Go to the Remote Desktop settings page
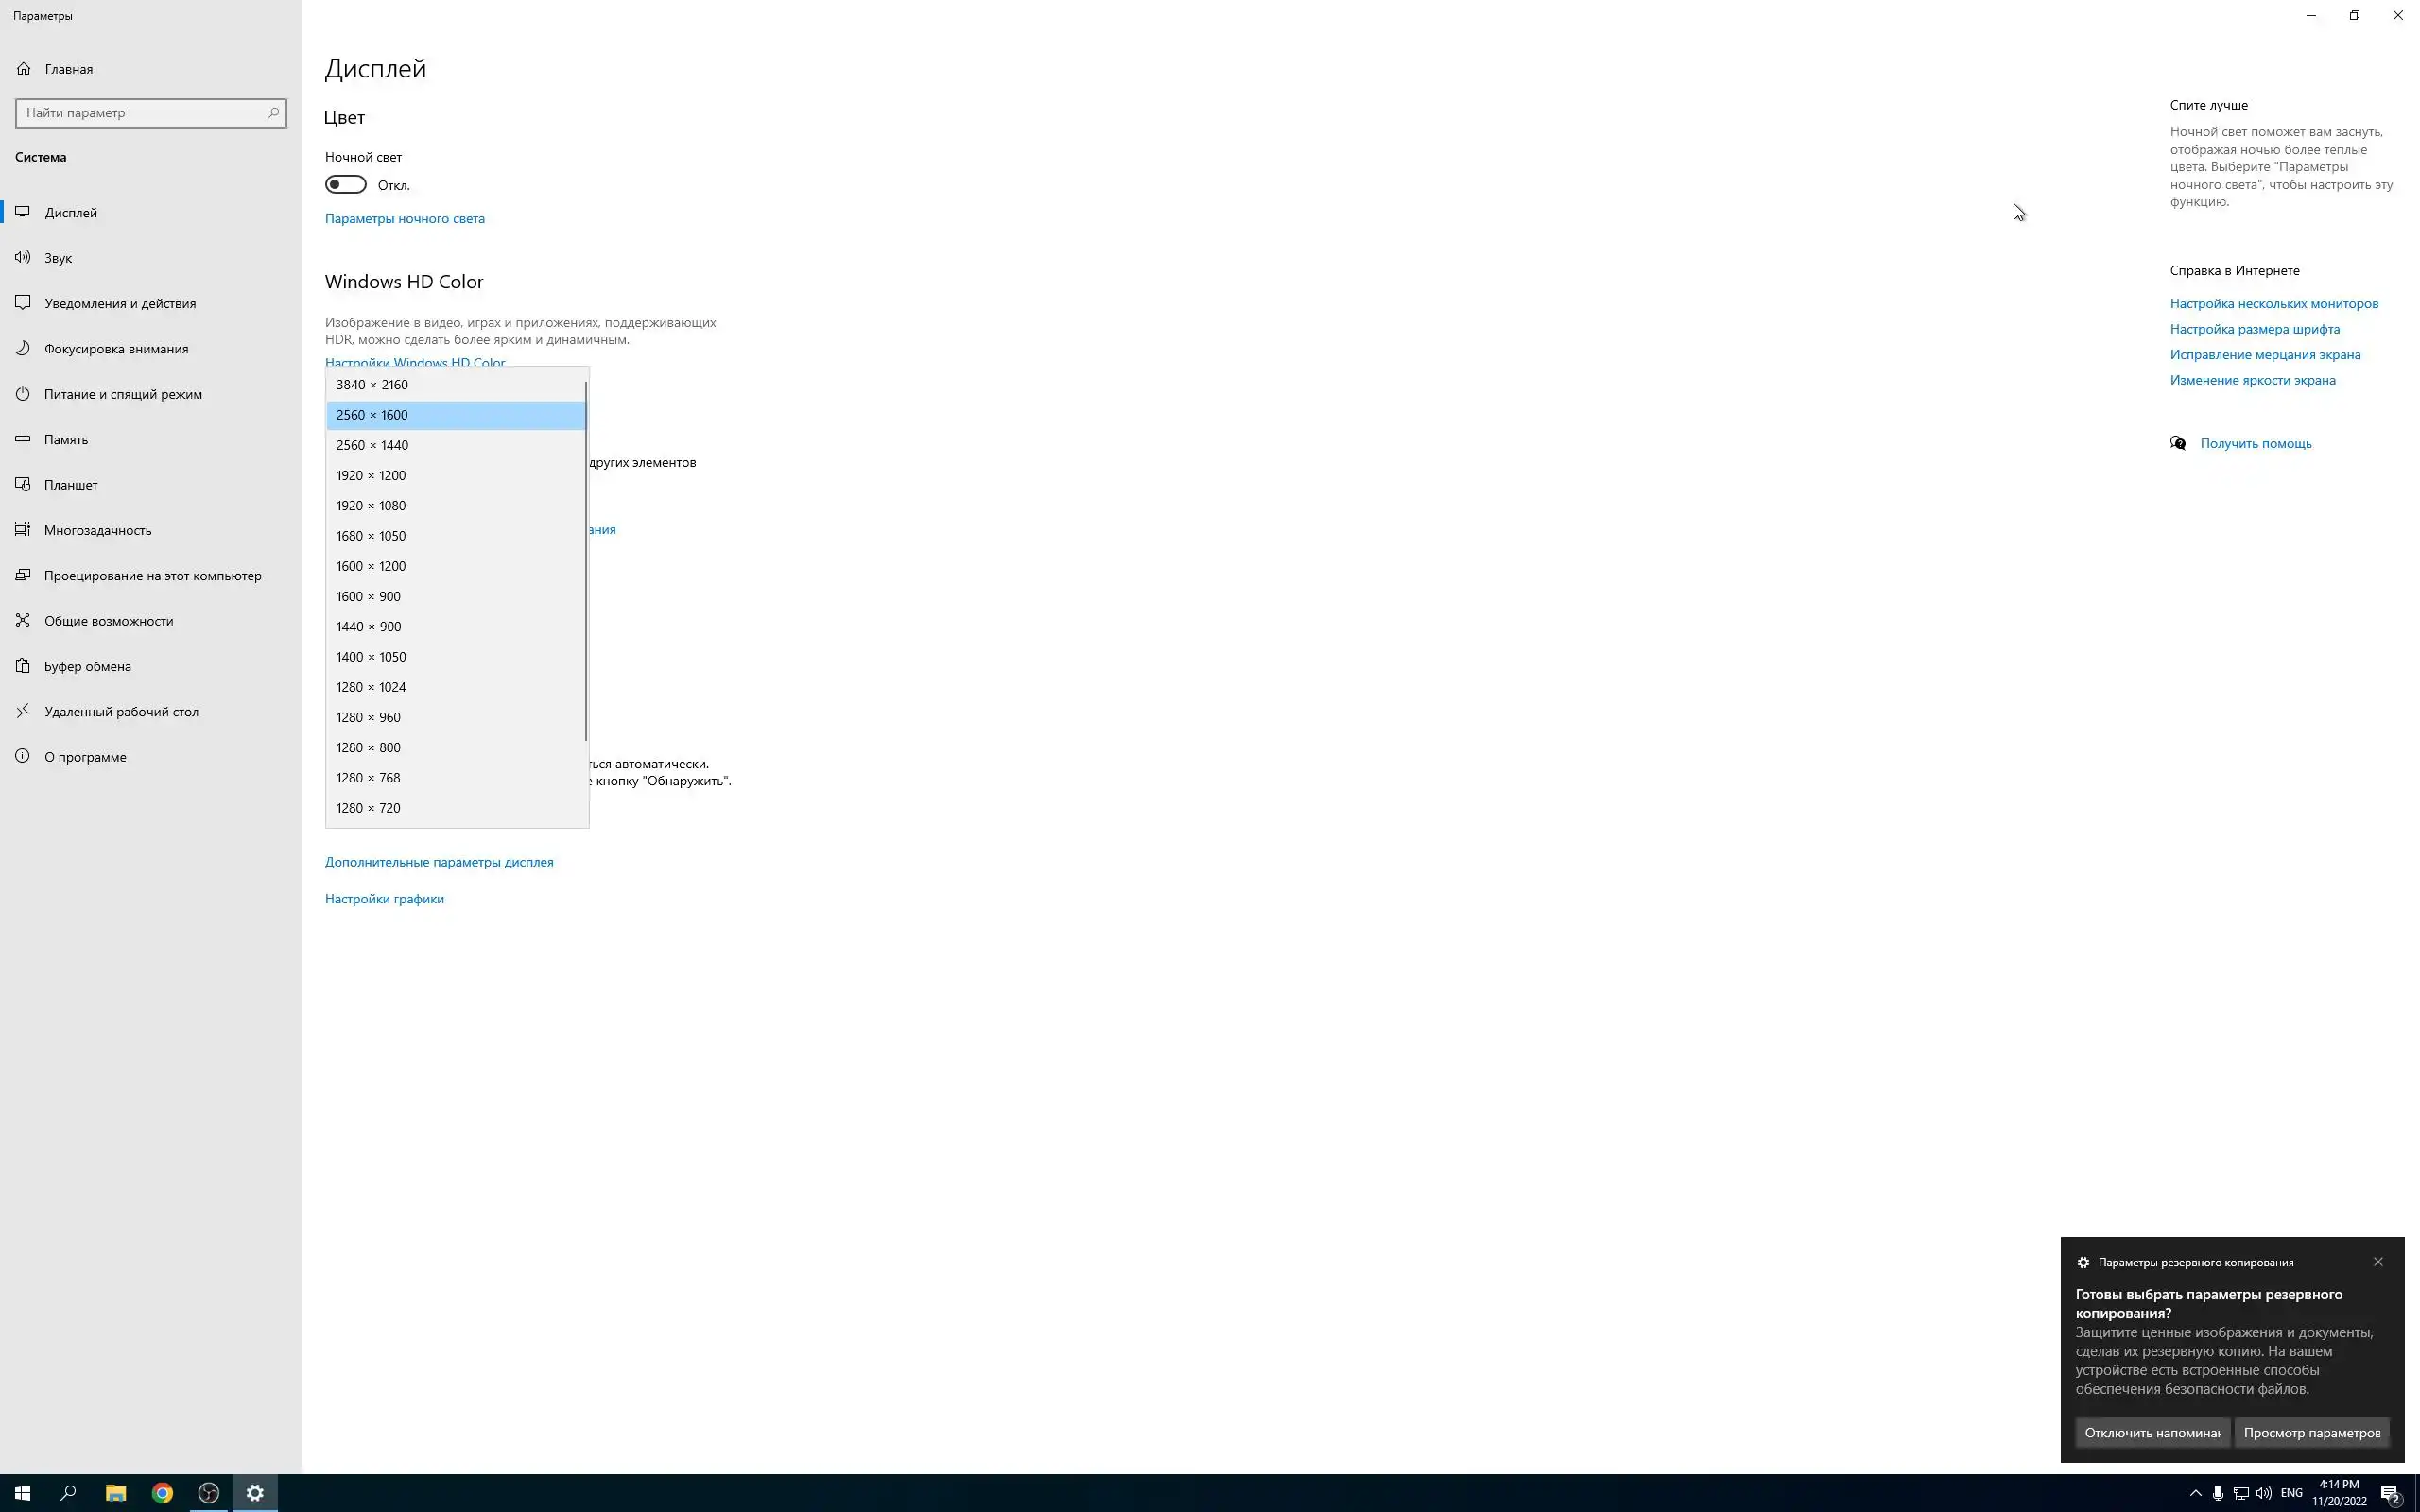This screenshot has height=1512, width=2420. point(121,712)
